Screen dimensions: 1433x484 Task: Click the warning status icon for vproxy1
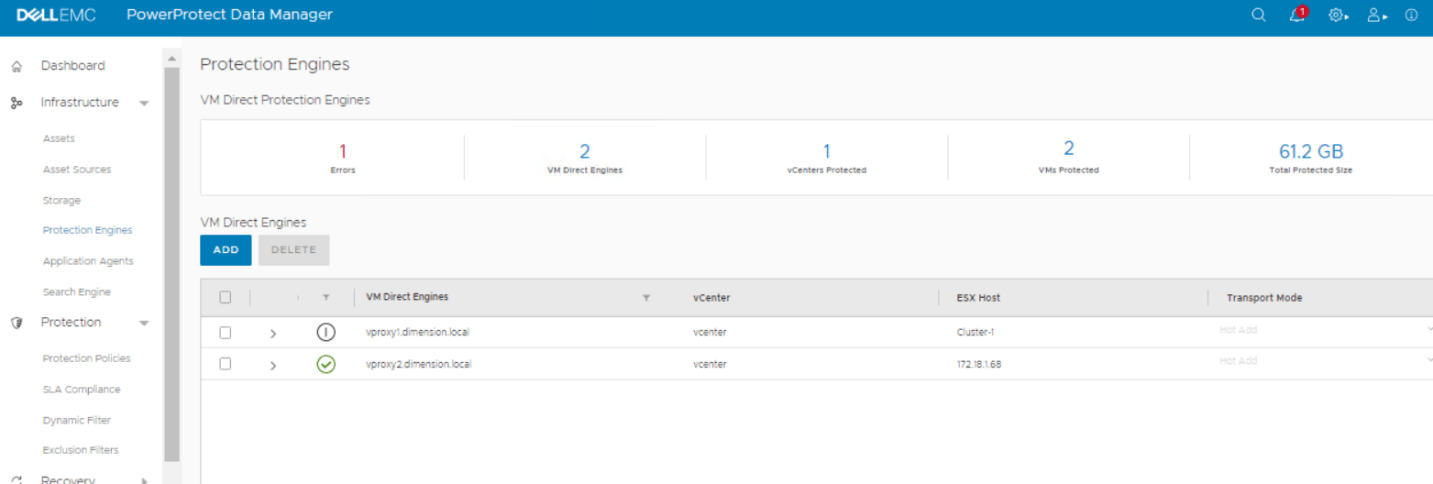click(326, 333)
